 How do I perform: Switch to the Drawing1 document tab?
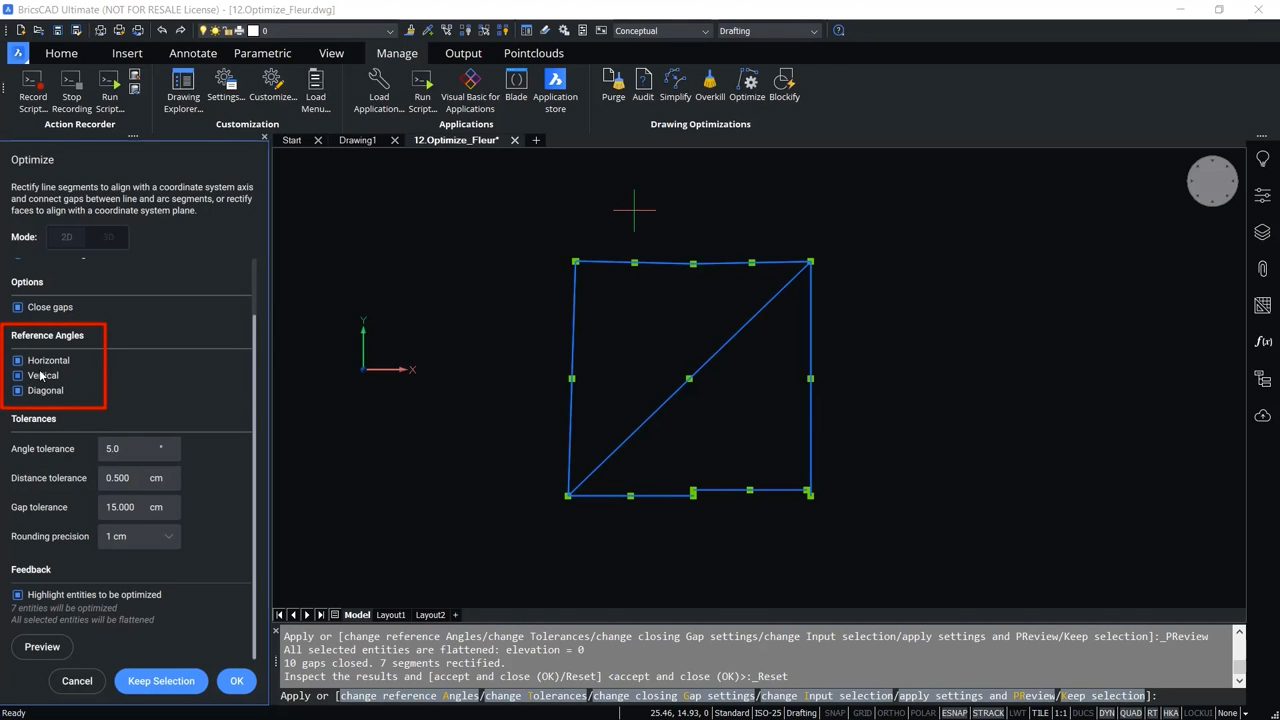click(x=357, y=140)
